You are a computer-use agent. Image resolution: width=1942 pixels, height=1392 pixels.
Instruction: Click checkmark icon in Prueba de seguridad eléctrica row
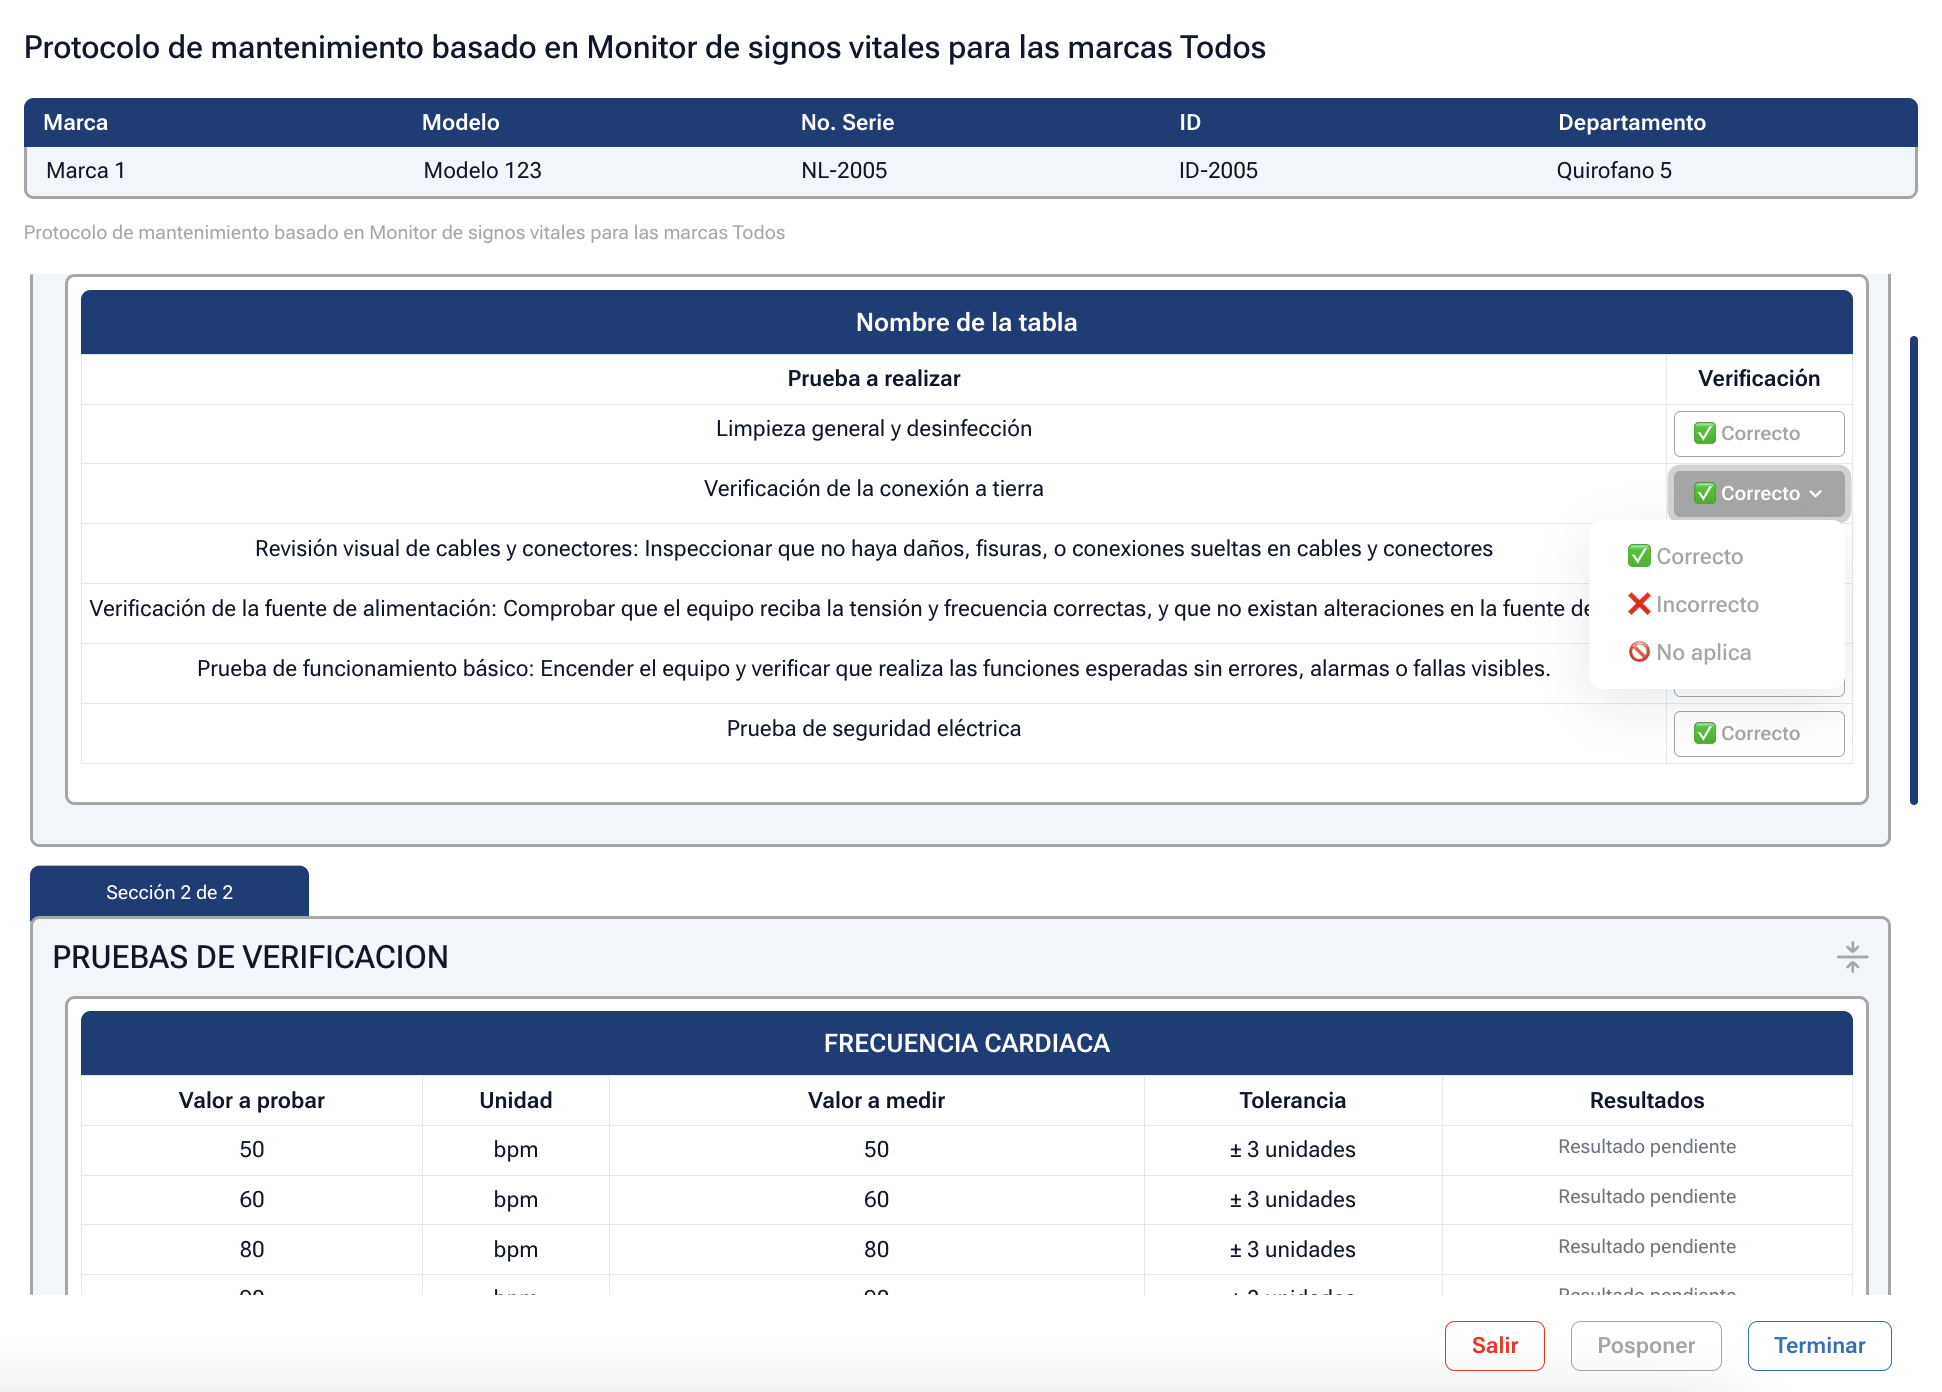coord(1705,734)
